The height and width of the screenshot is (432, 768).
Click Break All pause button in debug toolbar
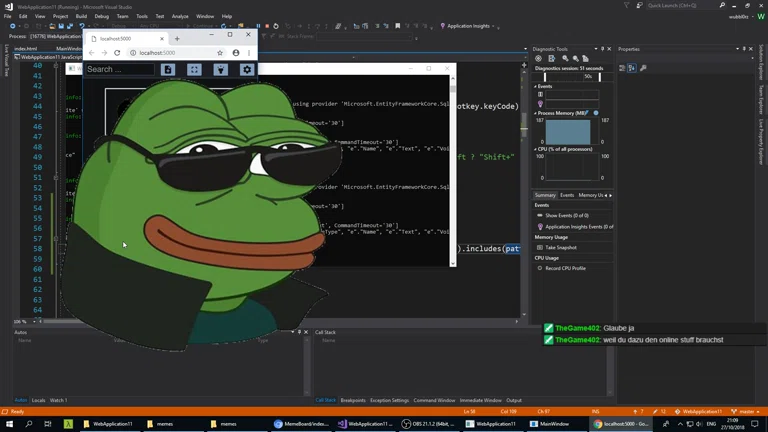pos(258,26)
